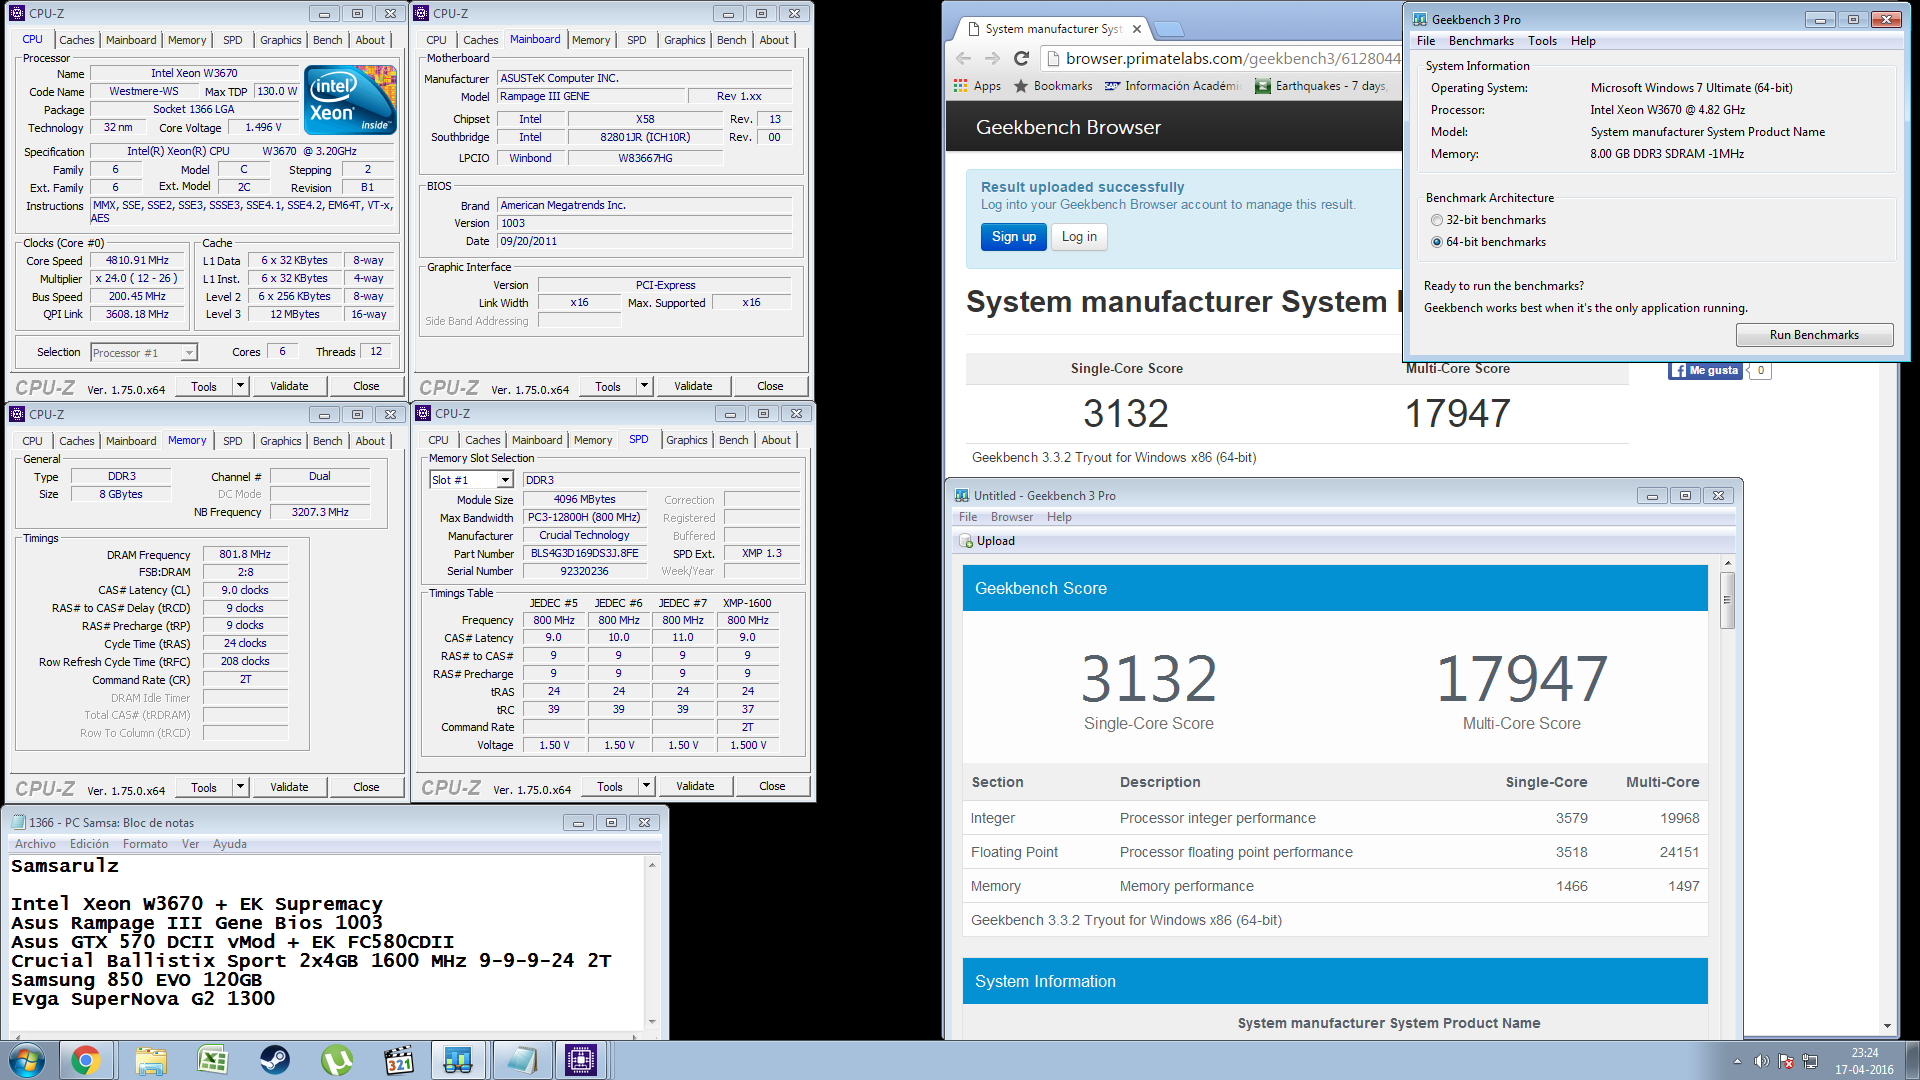1920x1080 pixels.
Task: Open Tools dropdown arrow in Memory window
Action: [240, 787]
